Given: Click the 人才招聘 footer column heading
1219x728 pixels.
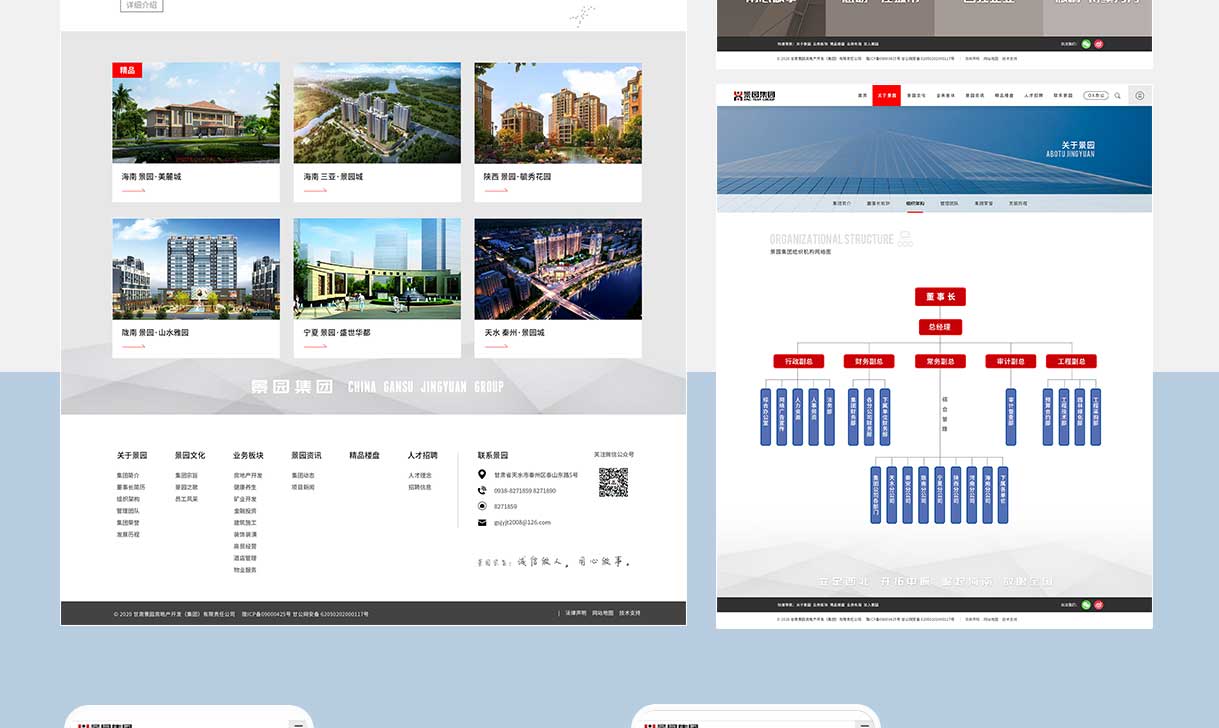Looking at the screenshot, I should pos(423,455).
